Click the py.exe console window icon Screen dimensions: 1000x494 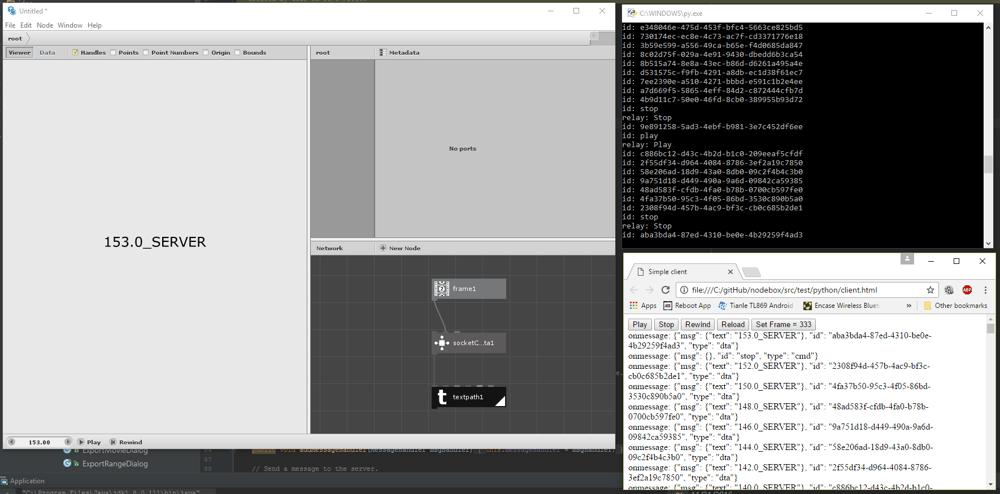tap(631, 13)
